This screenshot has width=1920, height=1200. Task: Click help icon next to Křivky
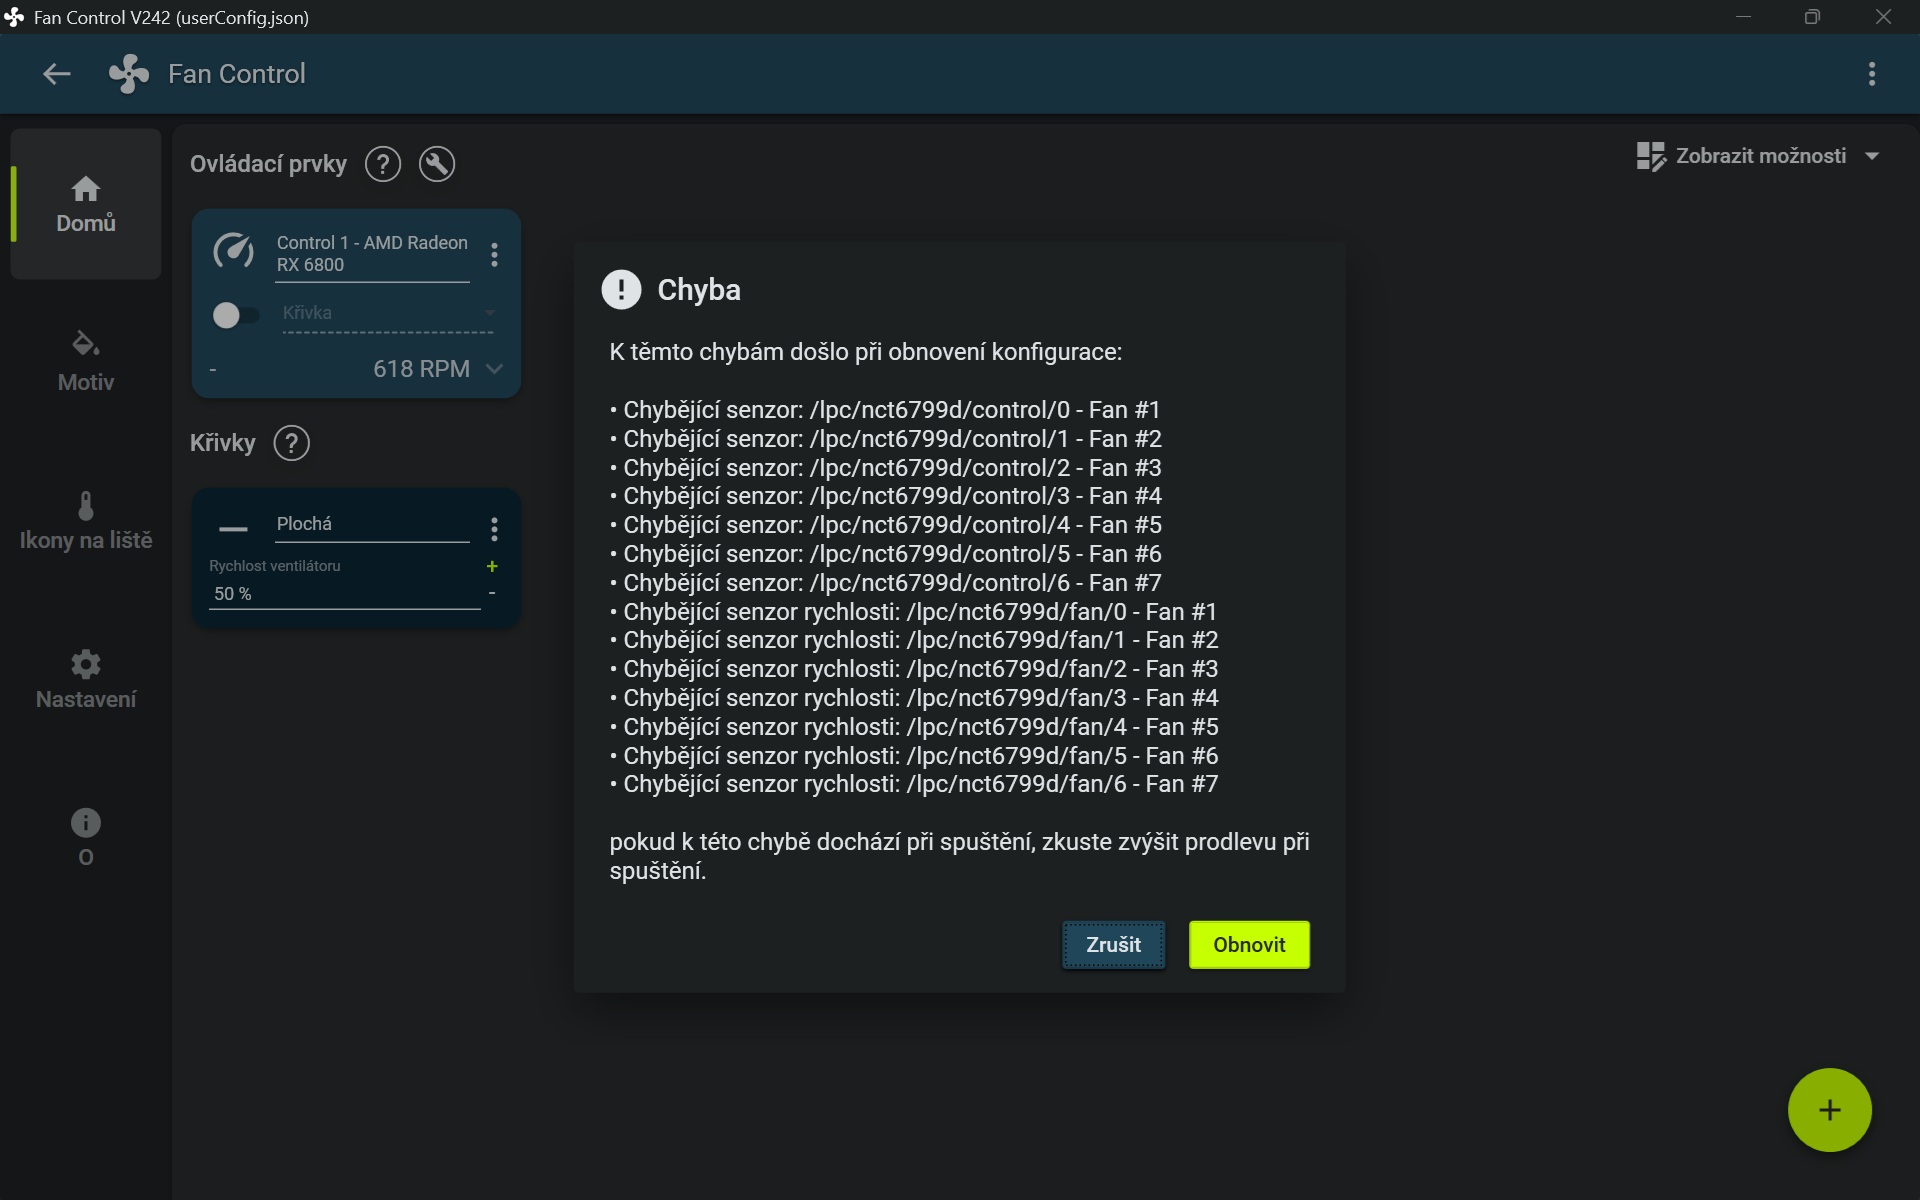point(291,443)
